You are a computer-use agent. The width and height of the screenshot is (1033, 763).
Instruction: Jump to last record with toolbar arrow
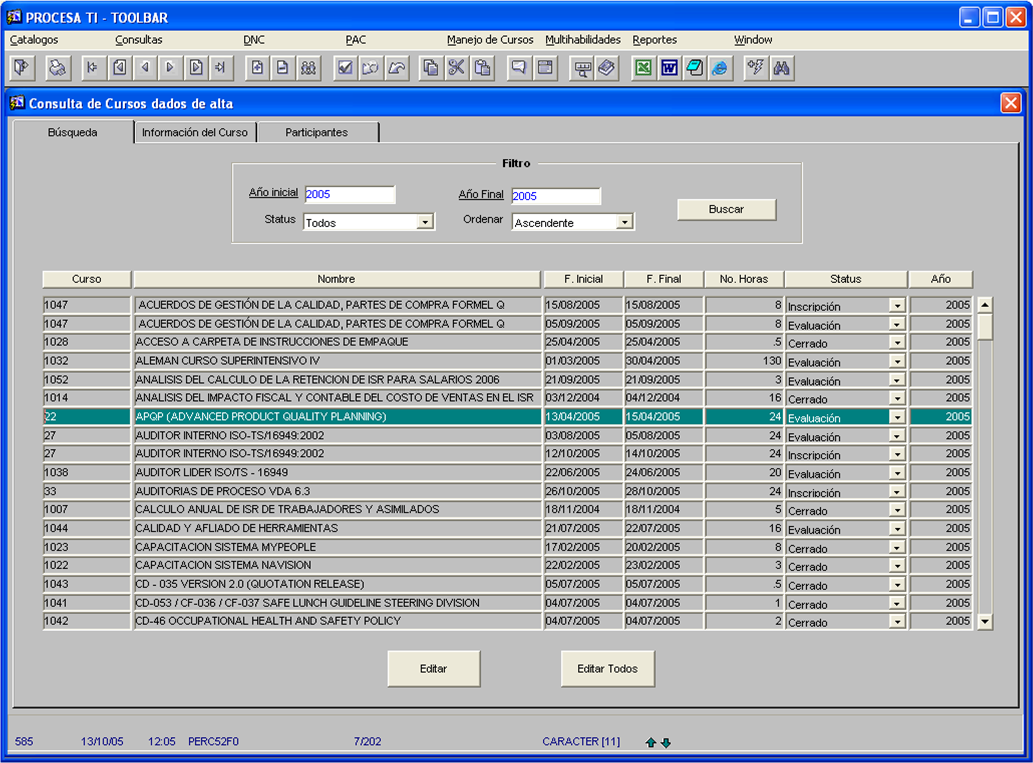tap(221, 68)
